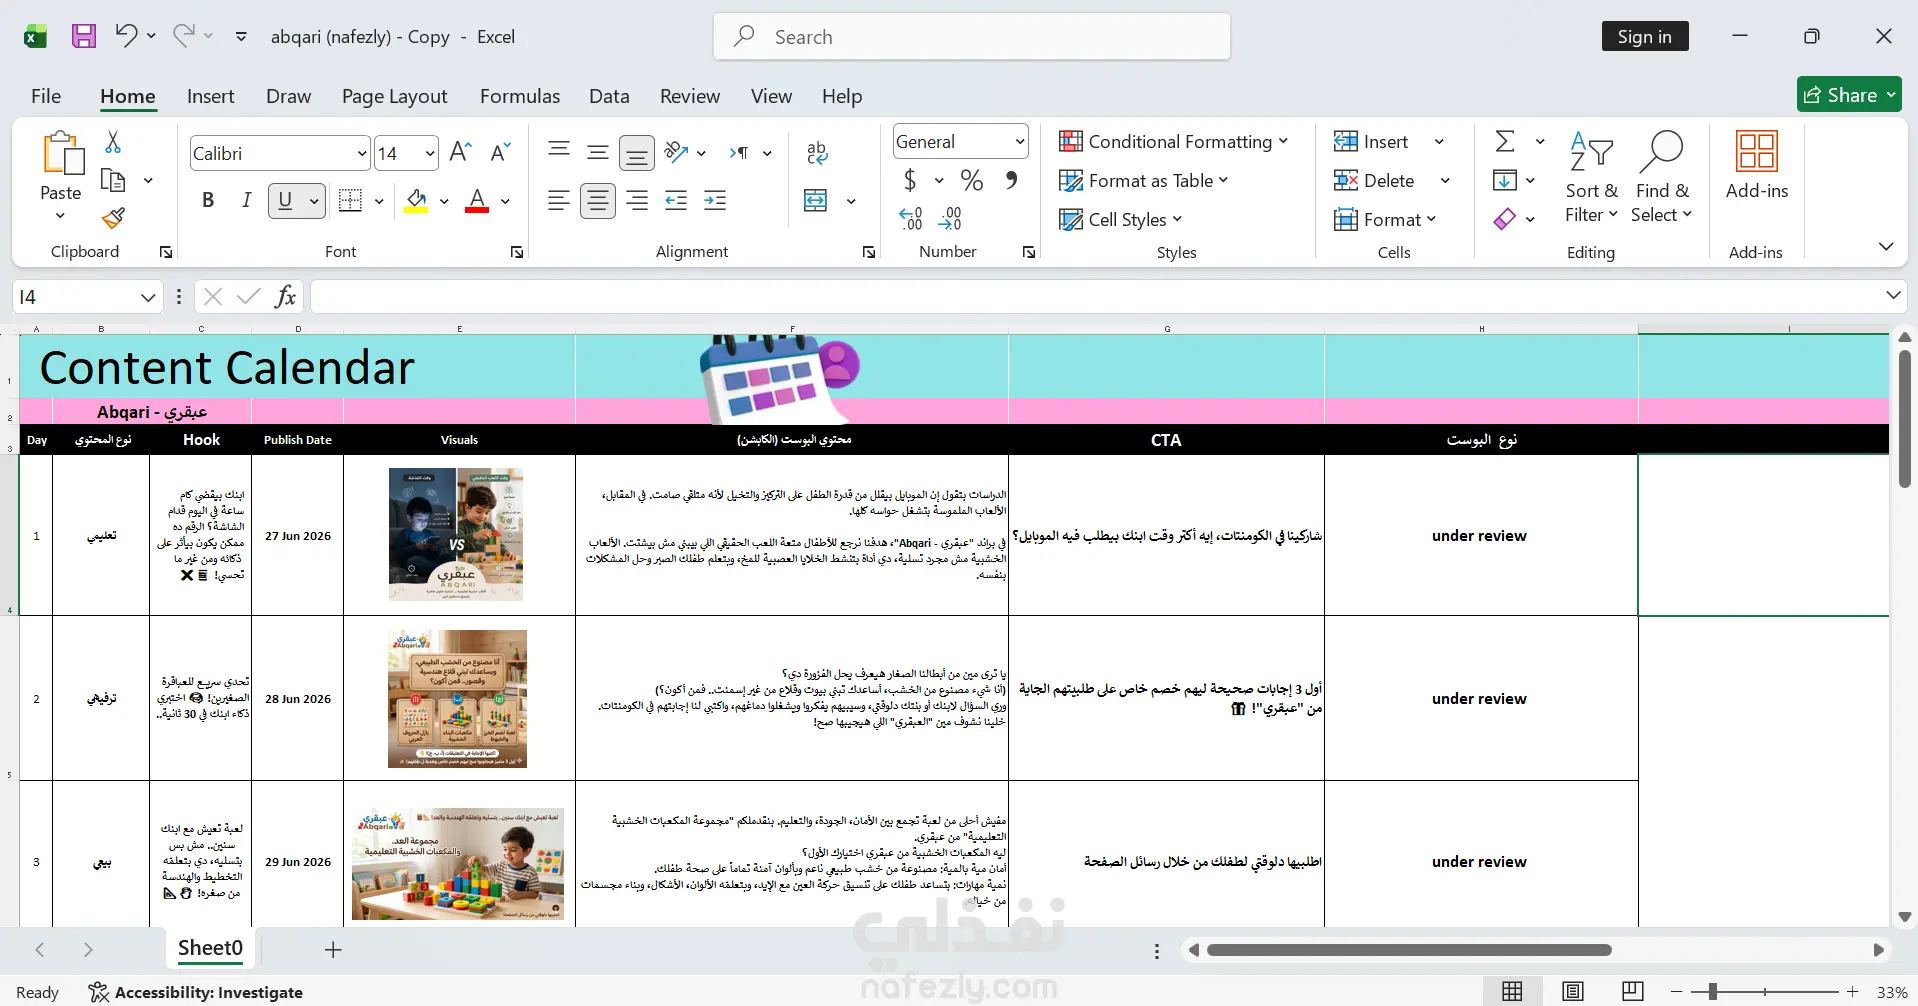The height and width of the screenshot is (1006, 1918).
Task: Click into the formula bar
Action: click(x=1095, y=296)
